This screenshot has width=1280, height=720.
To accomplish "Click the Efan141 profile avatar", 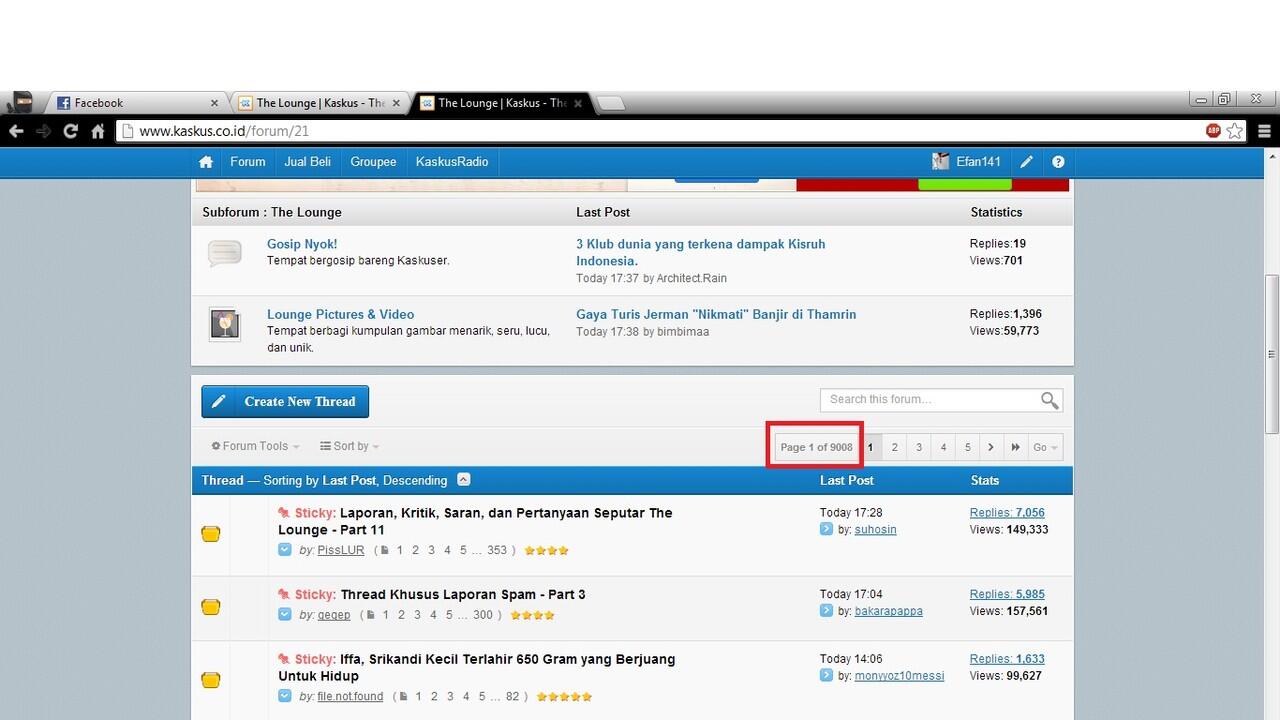I will coord(941,162).
